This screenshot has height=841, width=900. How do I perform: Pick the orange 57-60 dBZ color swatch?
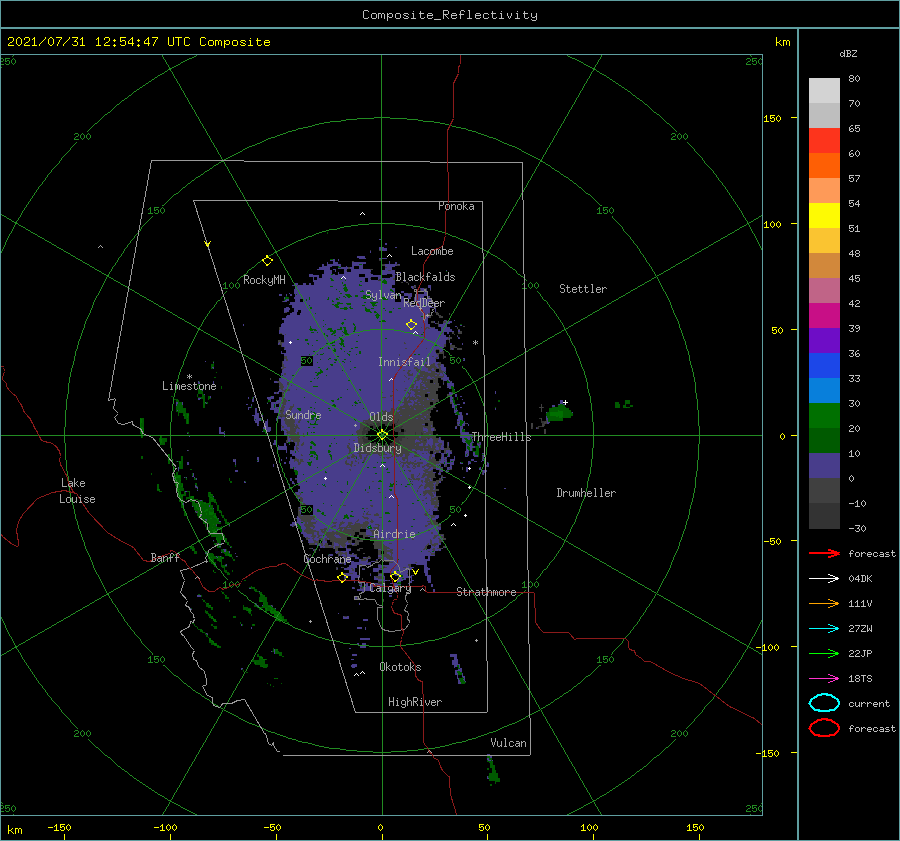[x=824, y=166]
